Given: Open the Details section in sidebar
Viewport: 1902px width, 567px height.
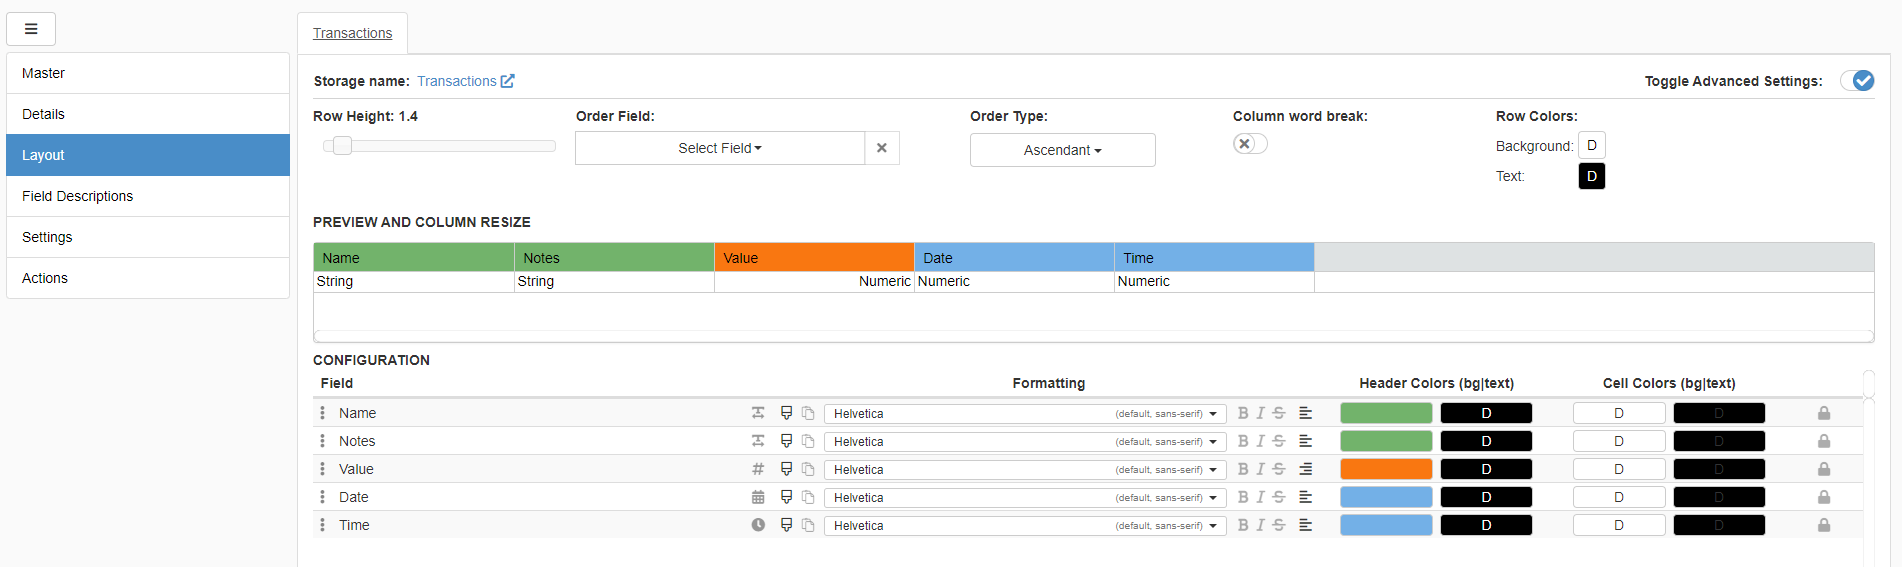Looking at the screenshot, I should click(148, 114).
